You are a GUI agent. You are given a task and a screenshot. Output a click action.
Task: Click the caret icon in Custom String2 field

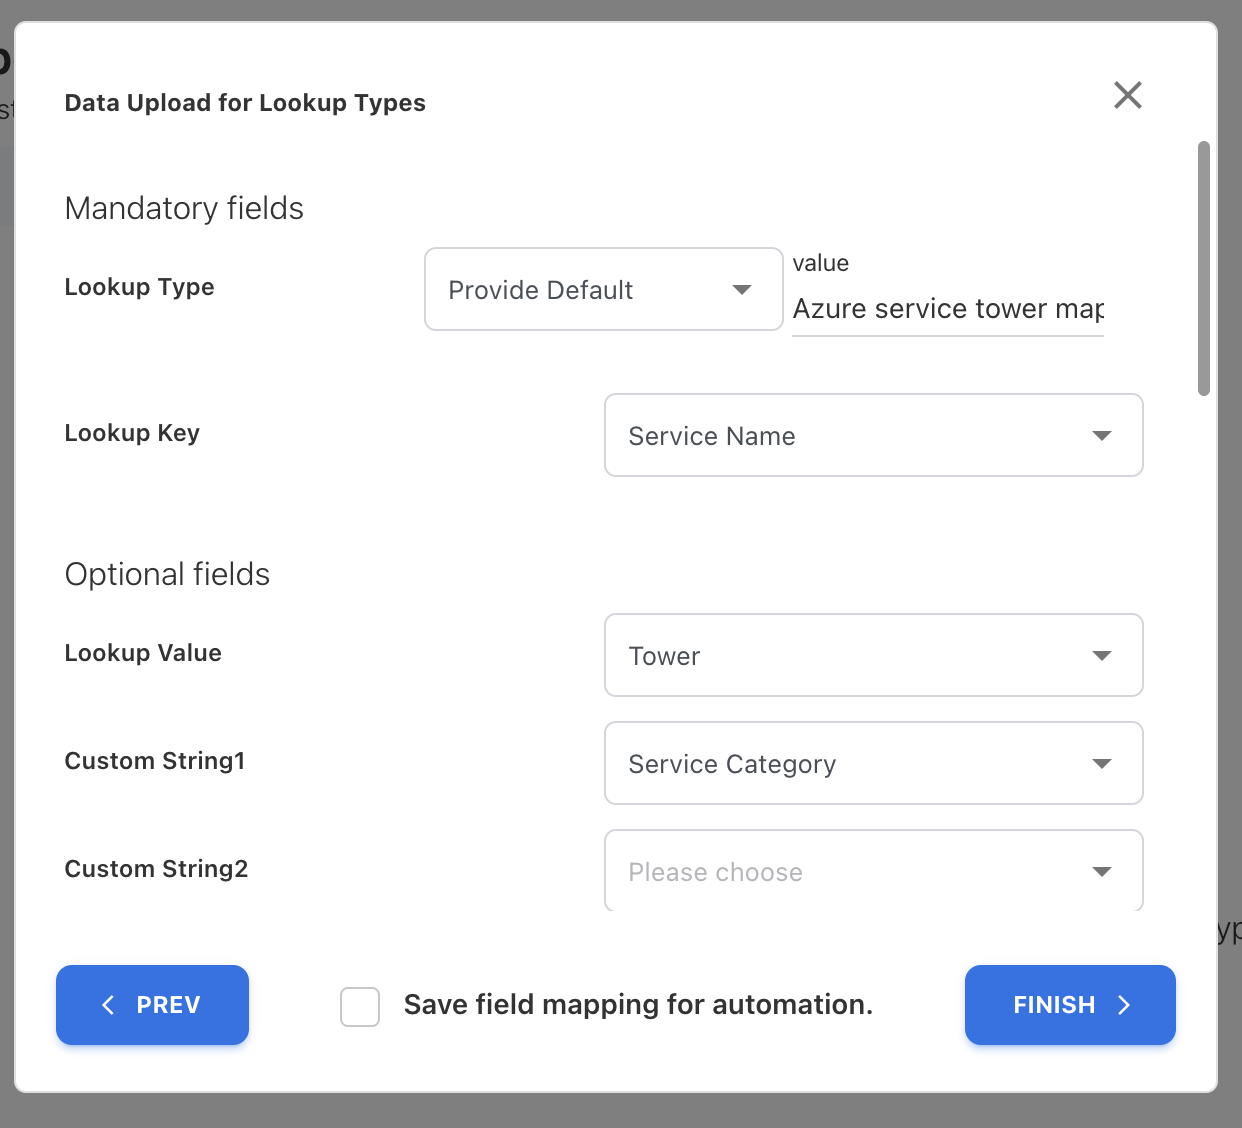click(1101, 872)
